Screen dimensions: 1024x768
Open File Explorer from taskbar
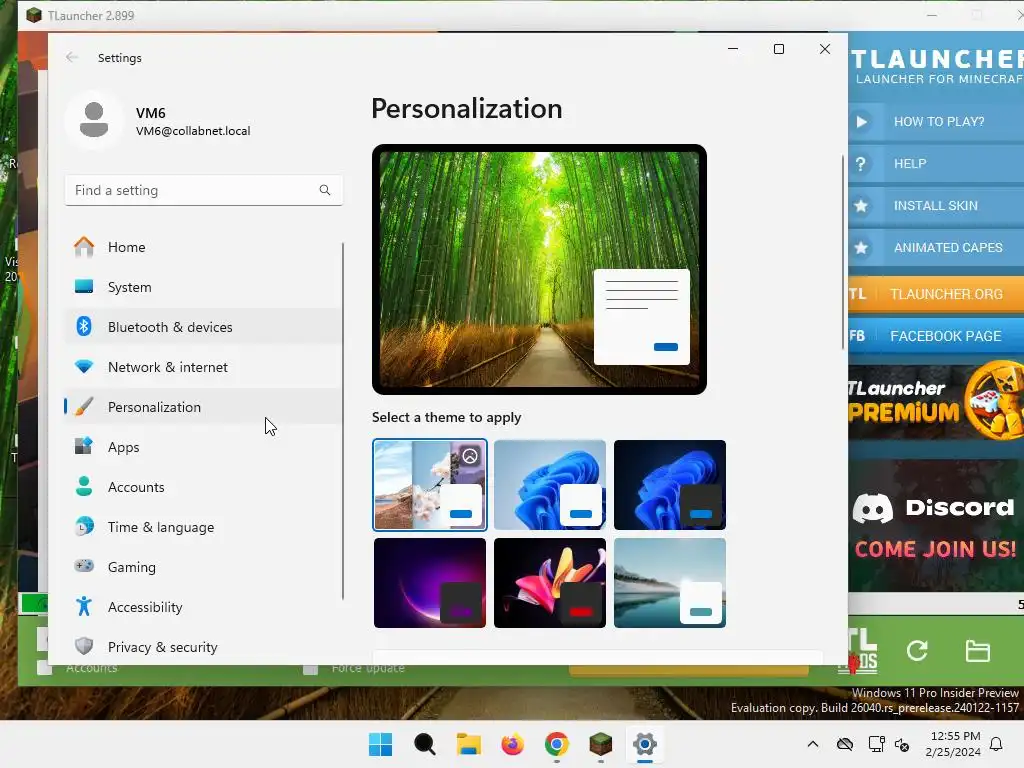point(468,744)
